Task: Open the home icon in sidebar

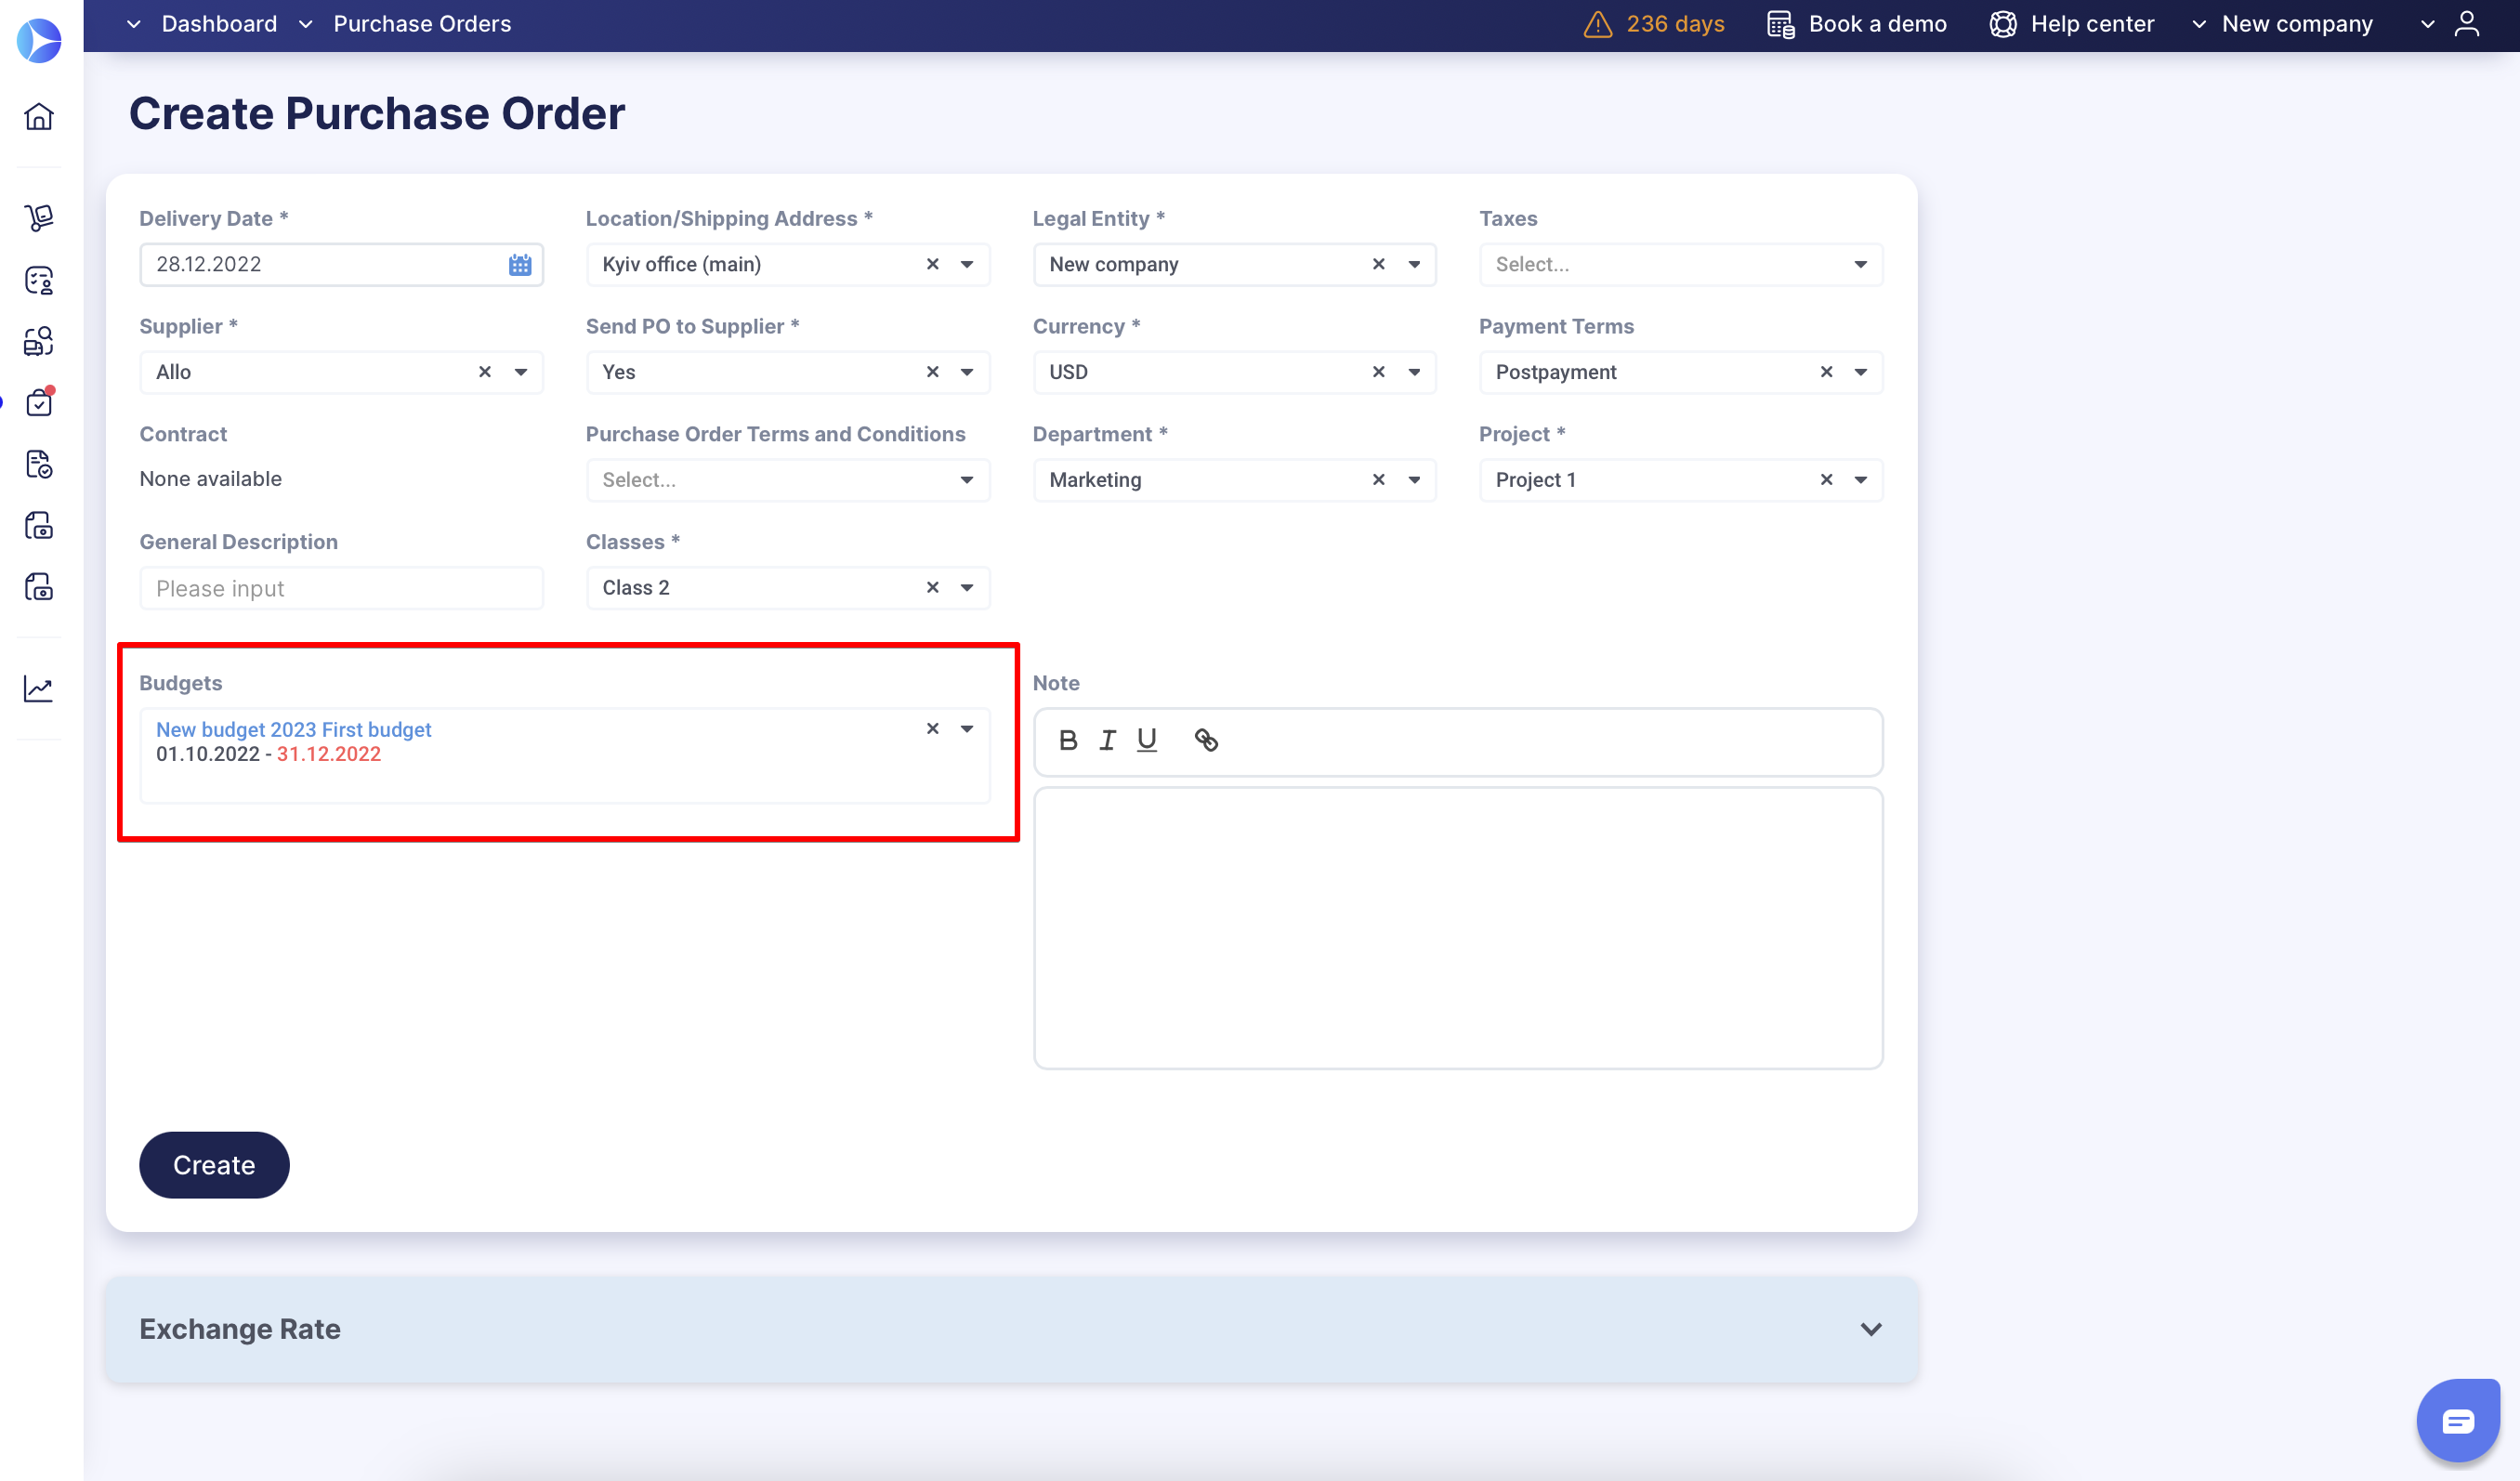Action: click(39, 117)
